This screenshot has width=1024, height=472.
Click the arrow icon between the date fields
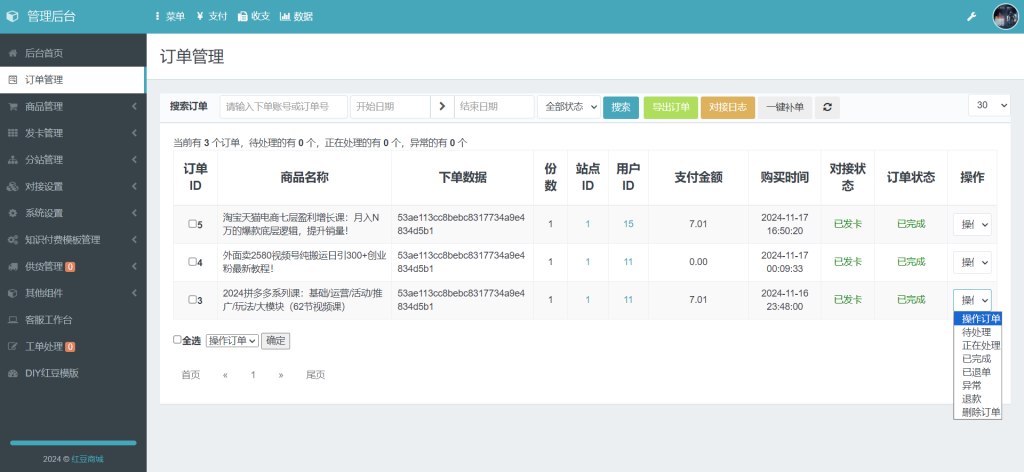(x=442, y=107)
